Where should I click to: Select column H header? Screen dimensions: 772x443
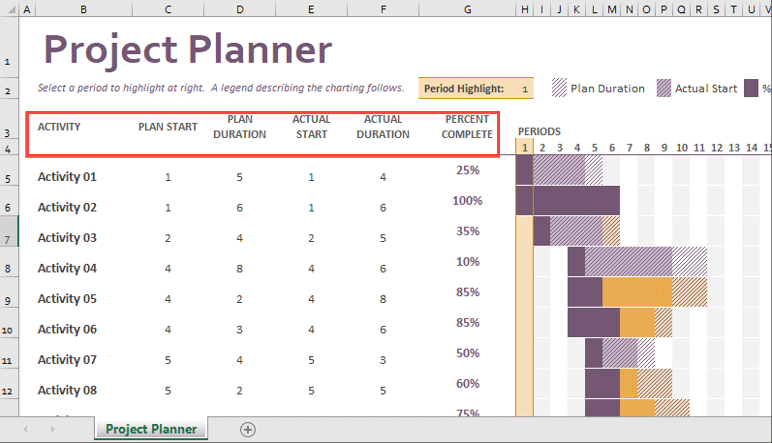[525, 9]
